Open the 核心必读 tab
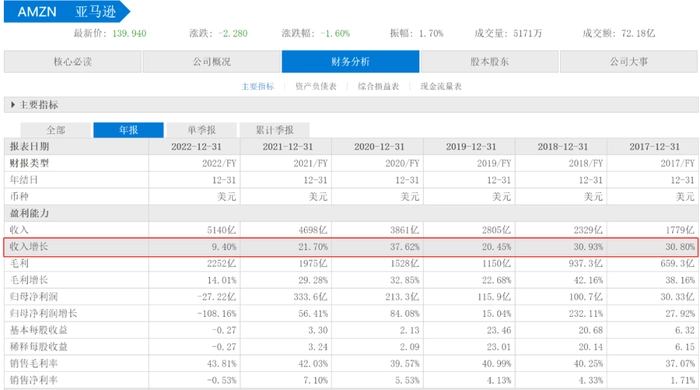The width and height of the screenshot is (700, 390). pos(73,62)
